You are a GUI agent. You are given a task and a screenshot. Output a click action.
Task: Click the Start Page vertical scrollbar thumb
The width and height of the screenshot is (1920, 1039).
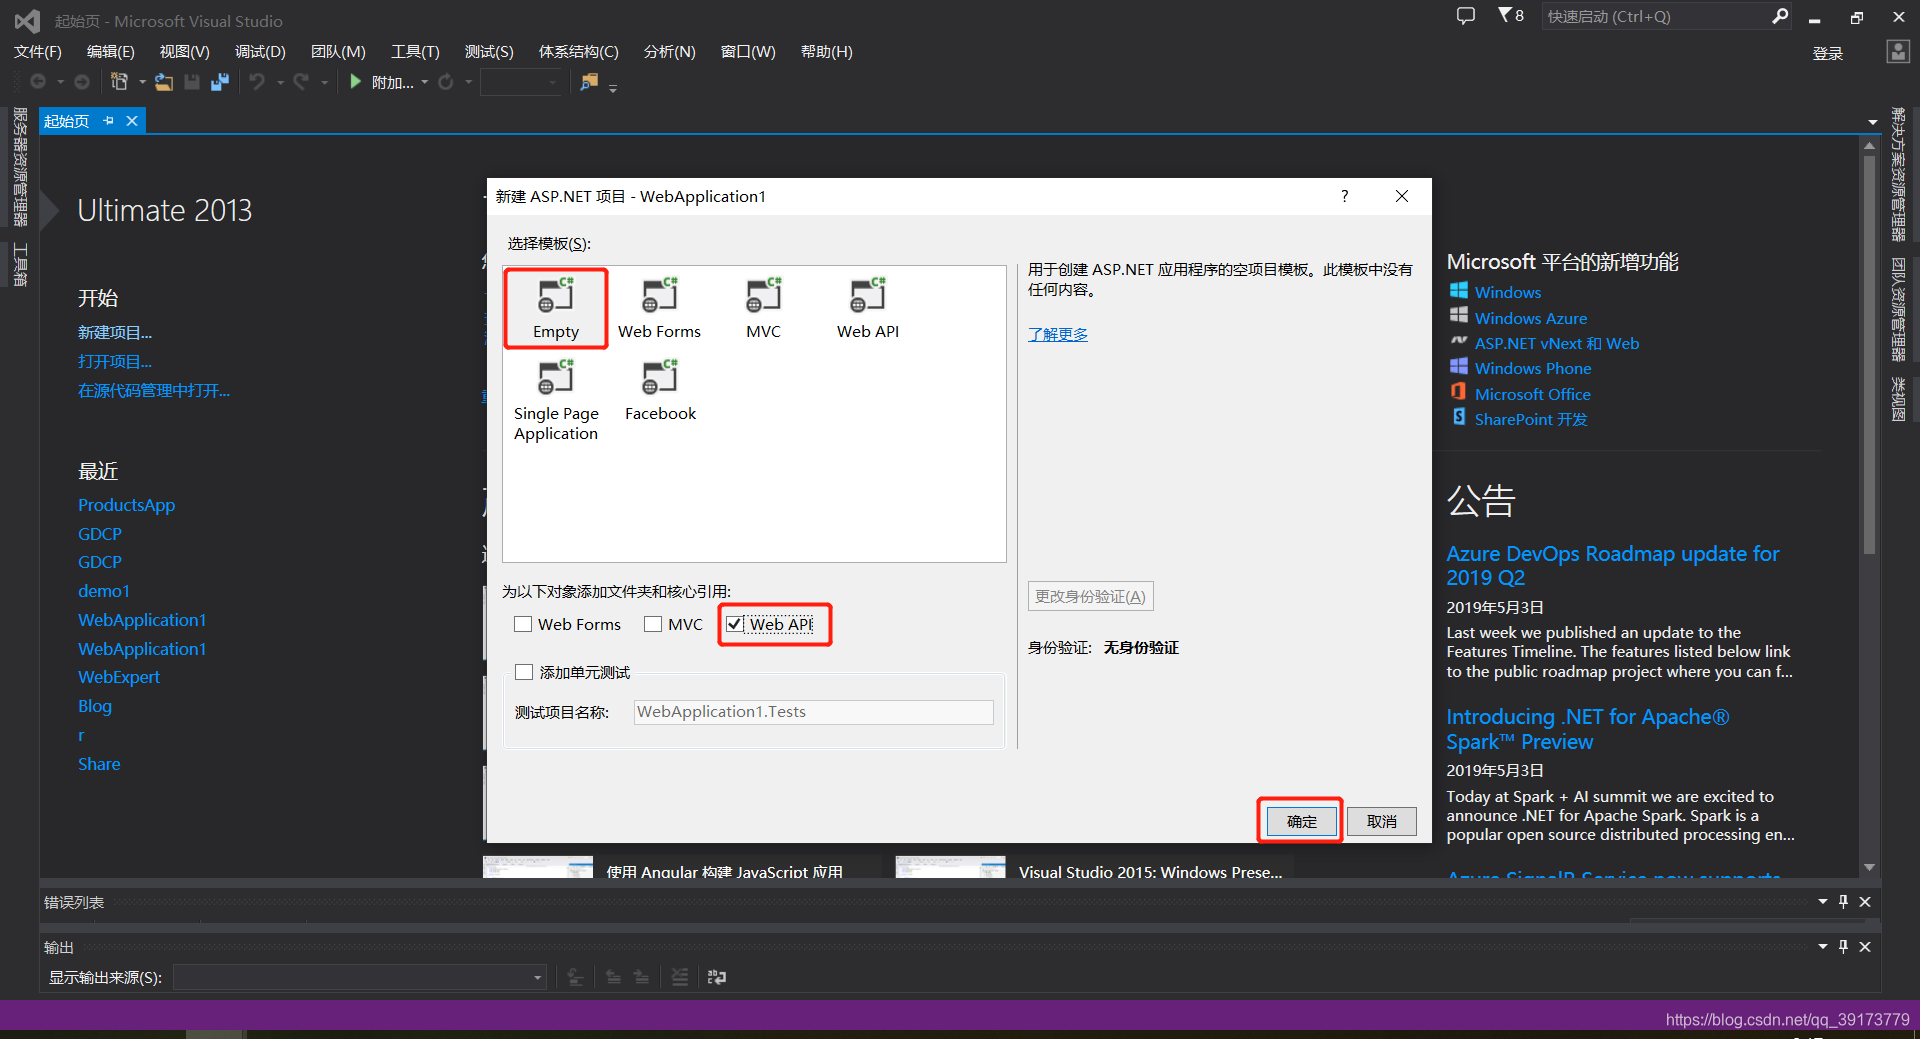point(1869,355)
